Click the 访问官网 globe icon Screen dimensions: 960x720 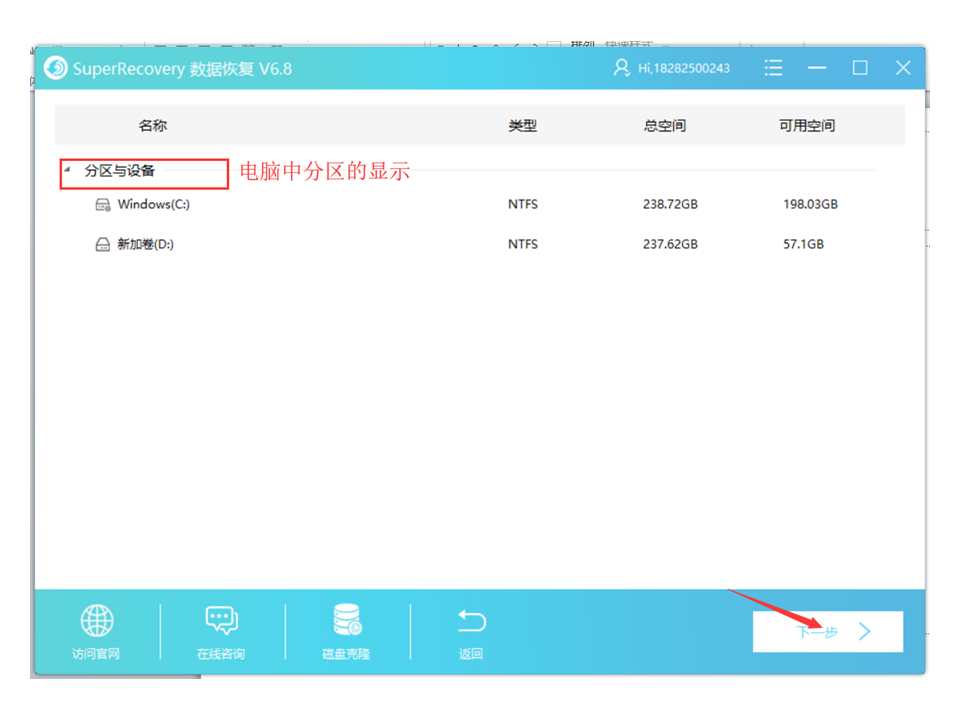[x=96, y=621]
